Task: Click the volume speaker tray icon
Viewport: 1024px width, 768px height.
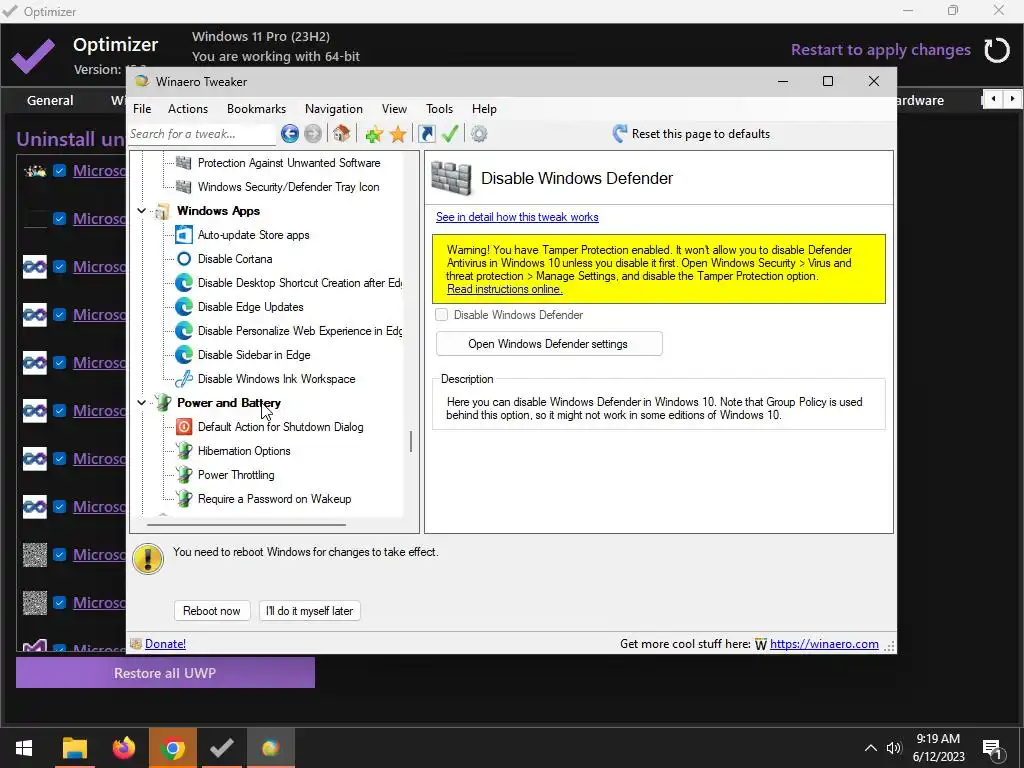Action: pyautogui.click(x=893, y=748)
